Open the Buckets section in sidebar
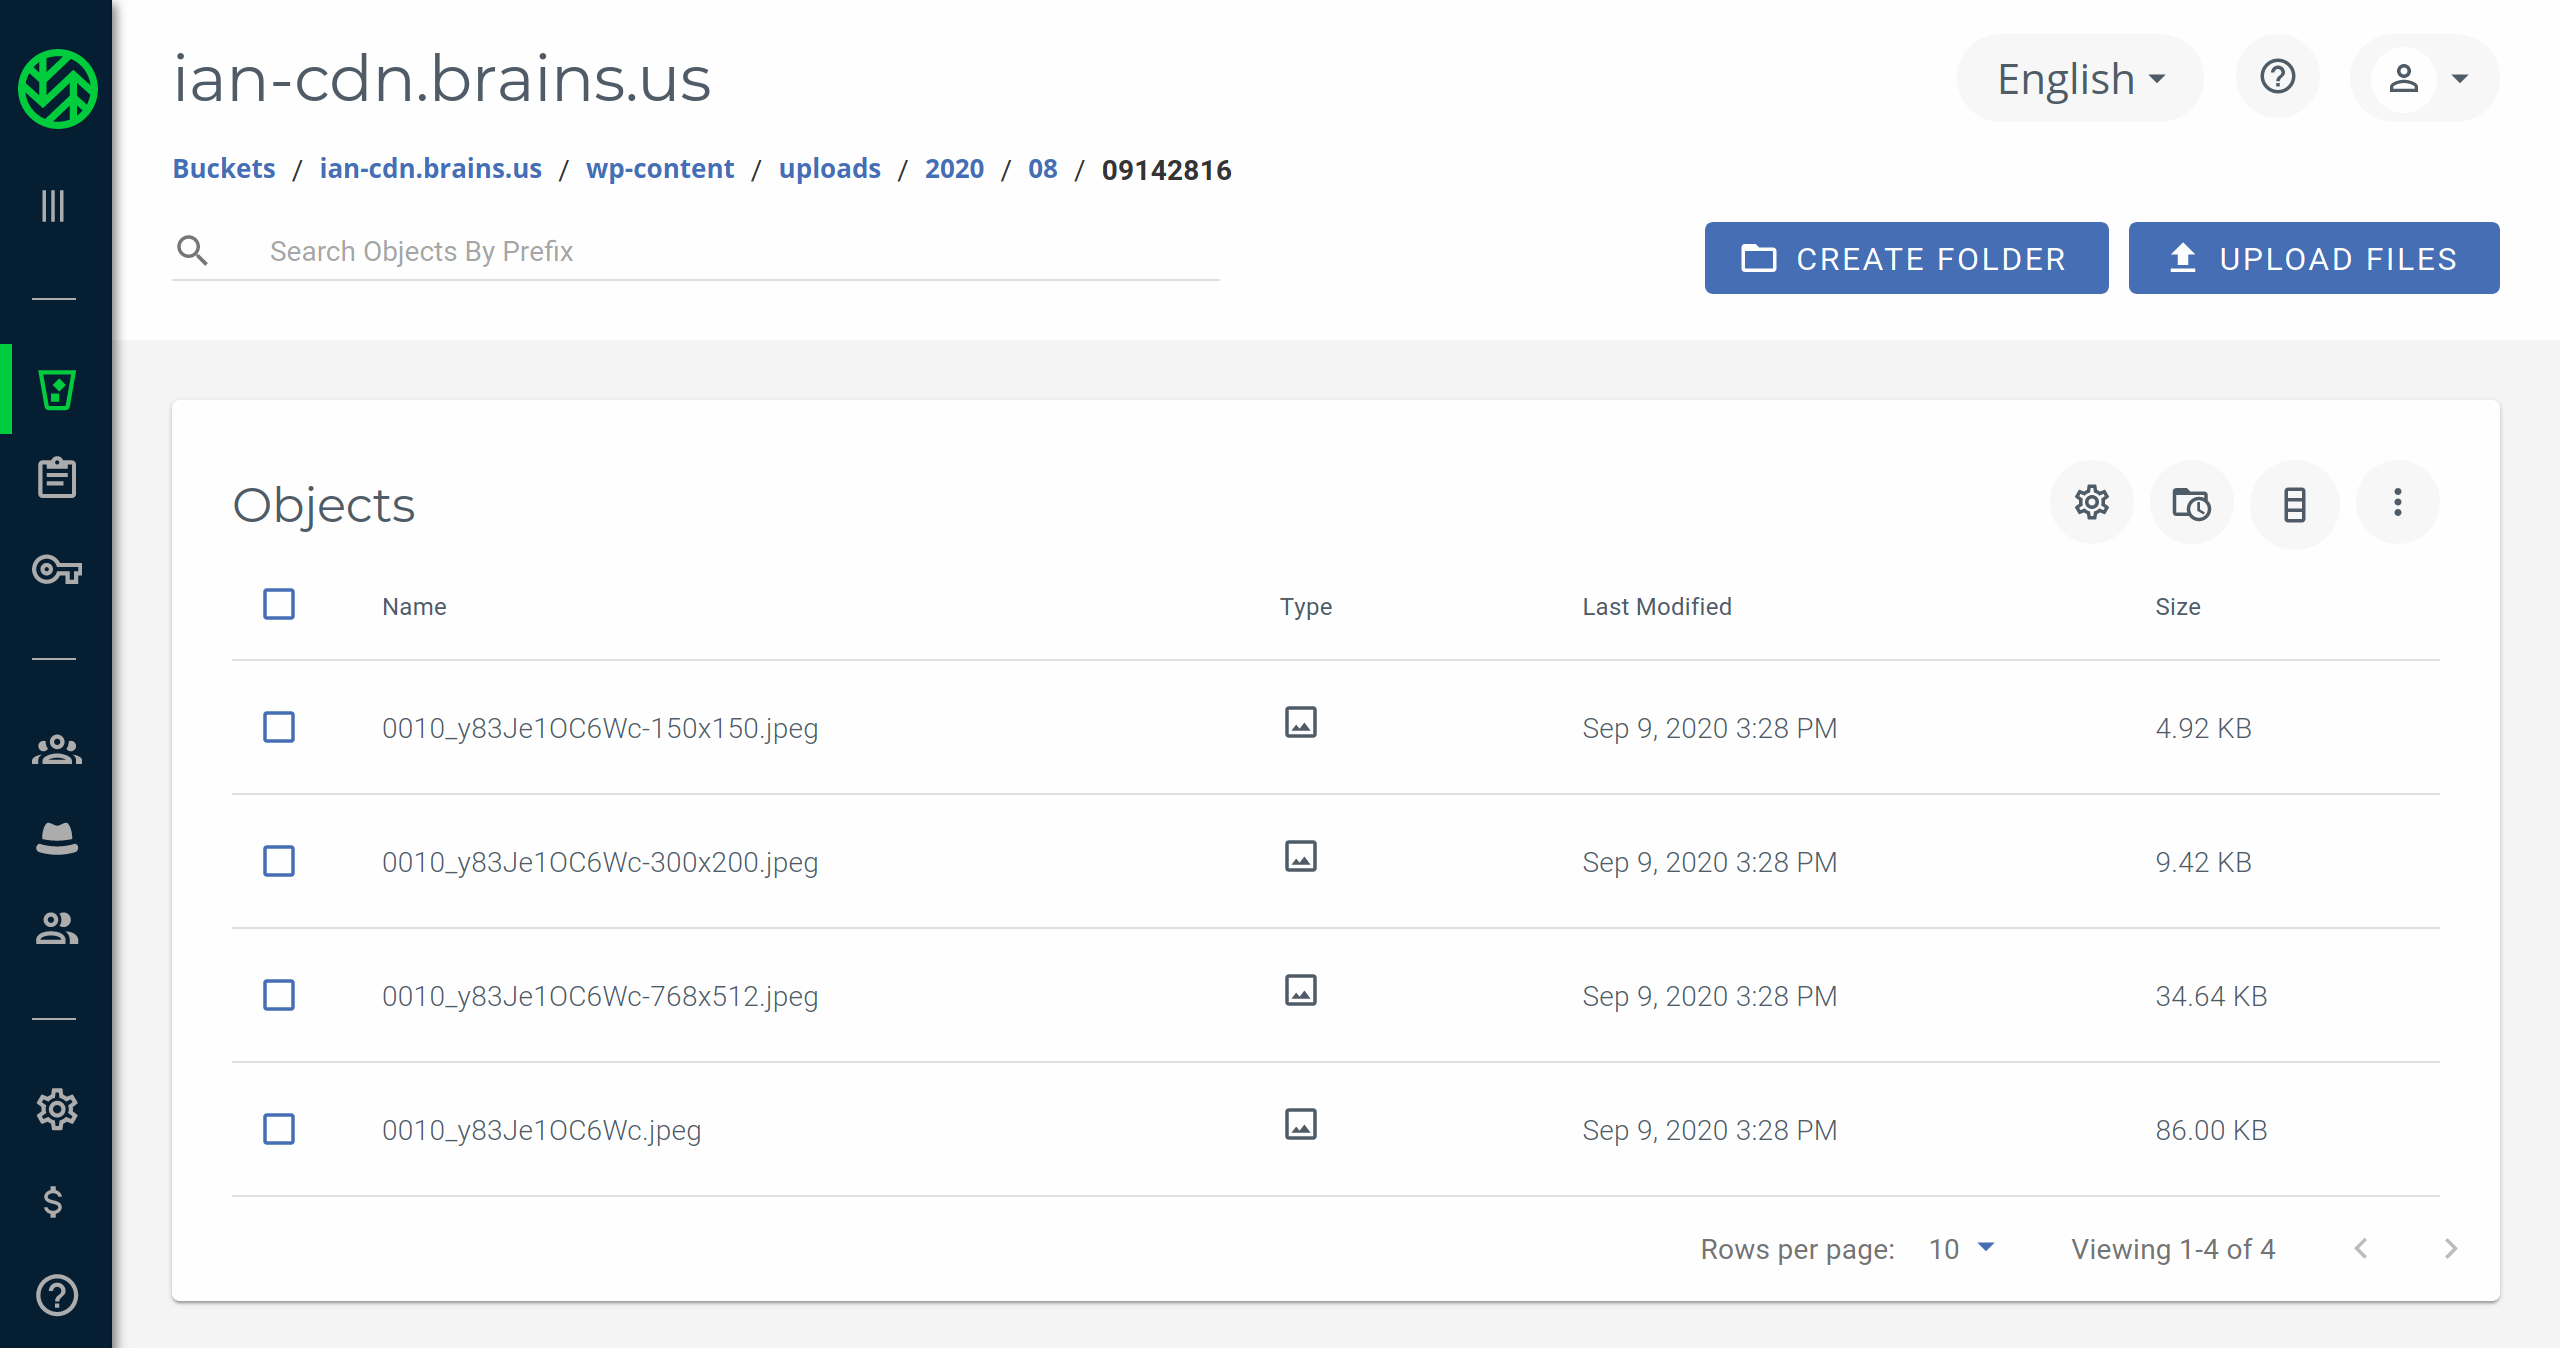The height and width of the screenshot is (1348, 2560). pyautogui.click(x=57, y=389)
